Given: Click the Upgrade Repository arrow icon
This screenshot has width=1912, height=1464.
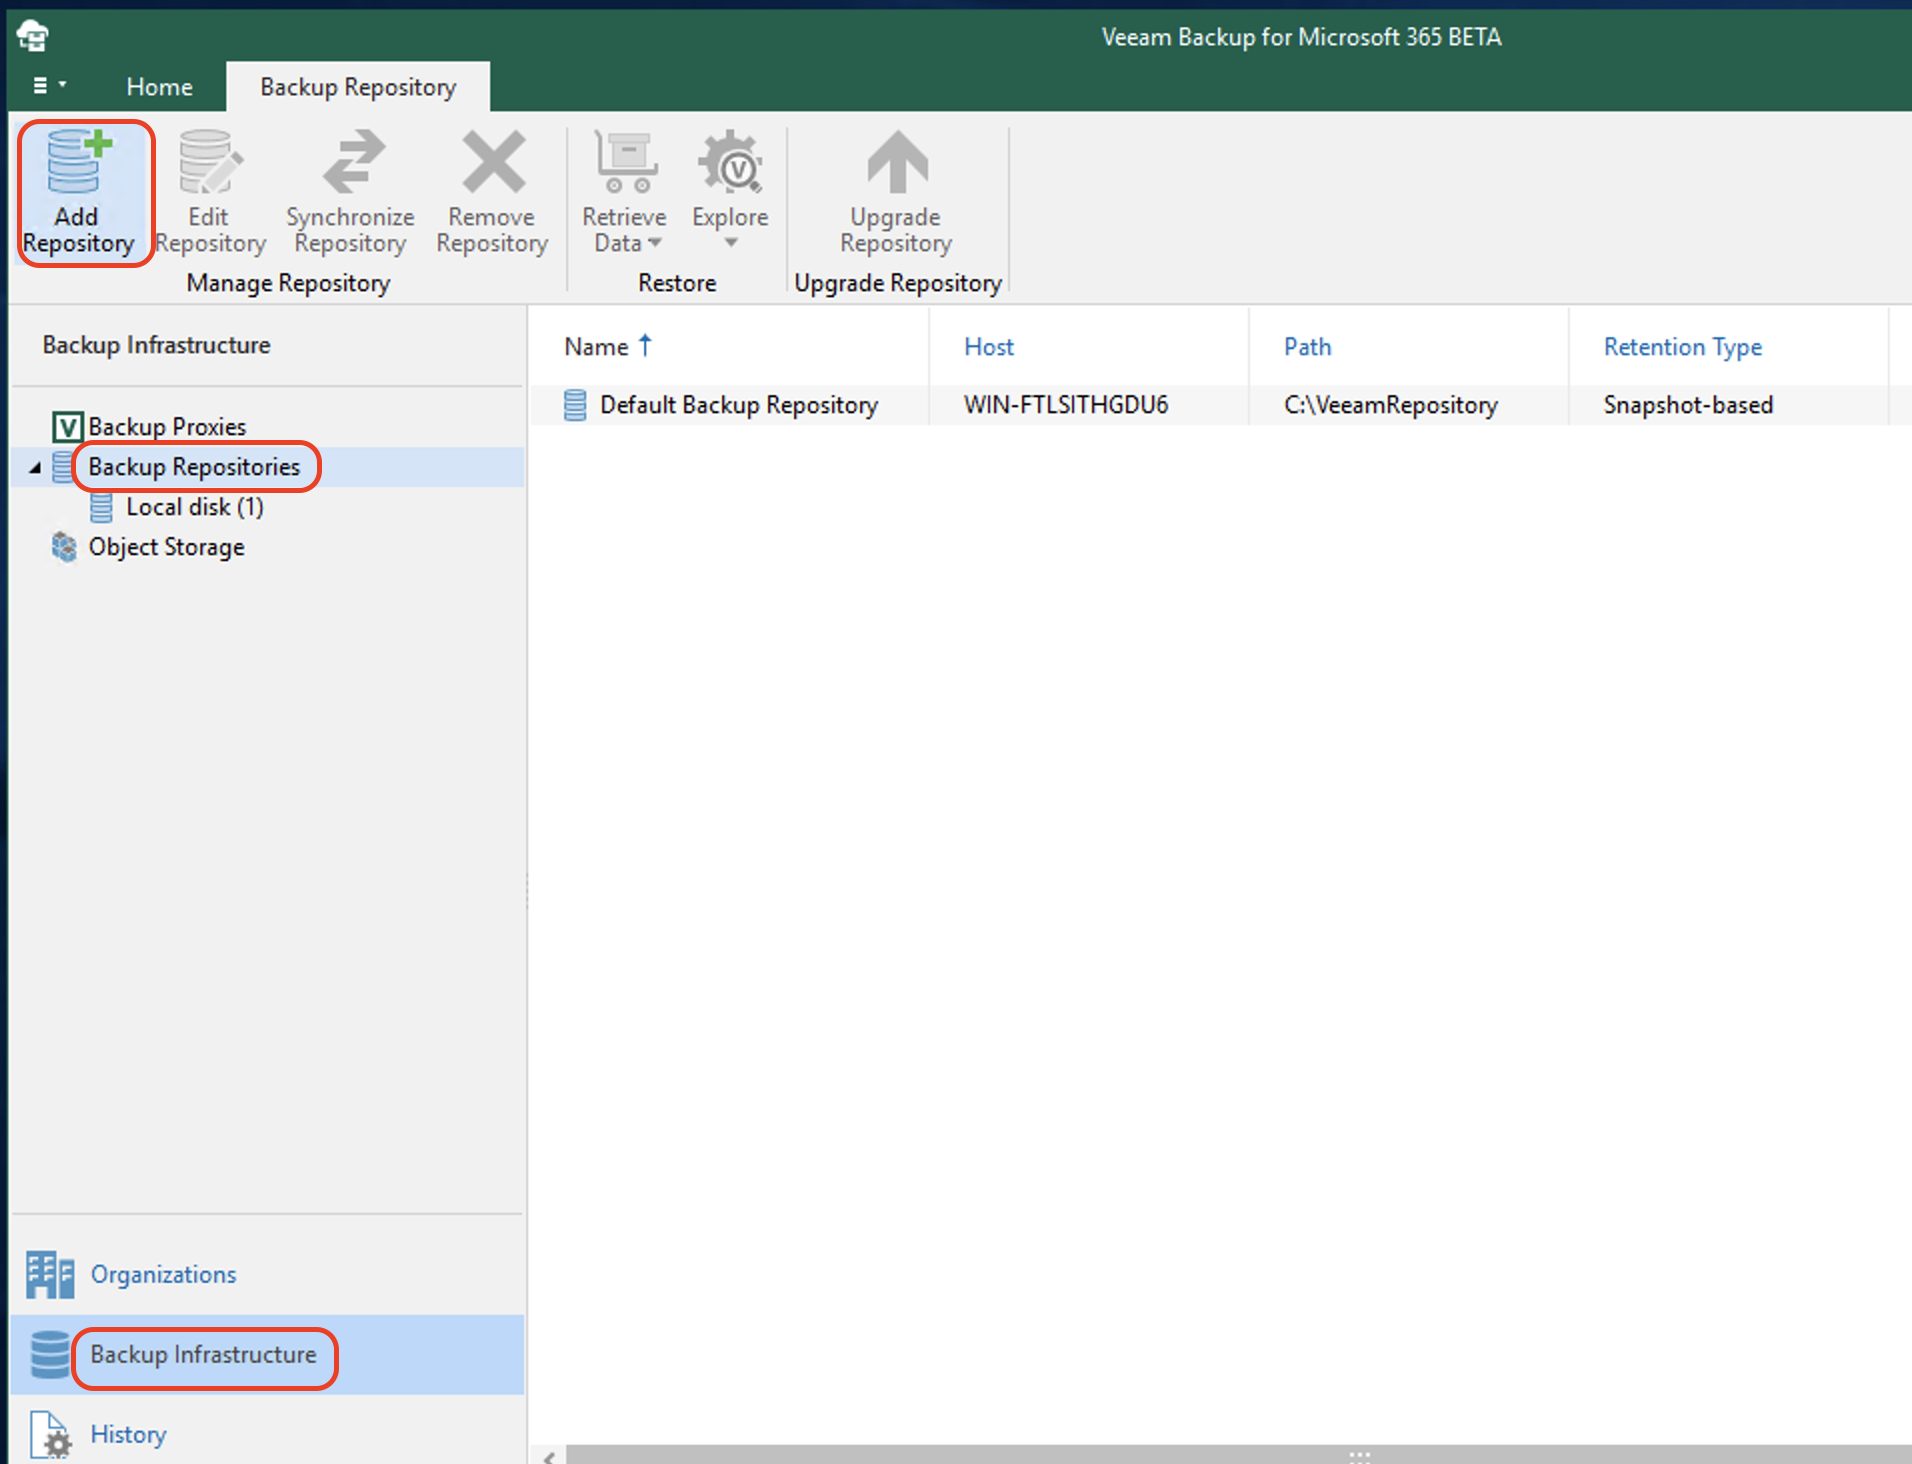Looking at the screenshot, I should coord(897,161).
